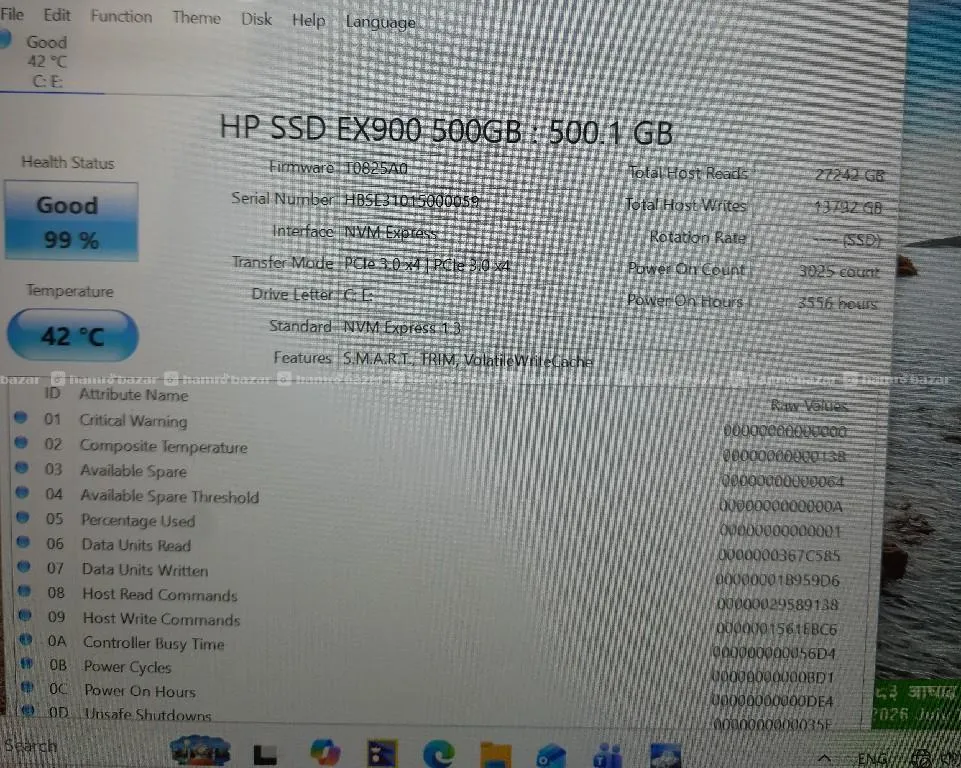Launch Copilot from the taskbar

(325, 751)
